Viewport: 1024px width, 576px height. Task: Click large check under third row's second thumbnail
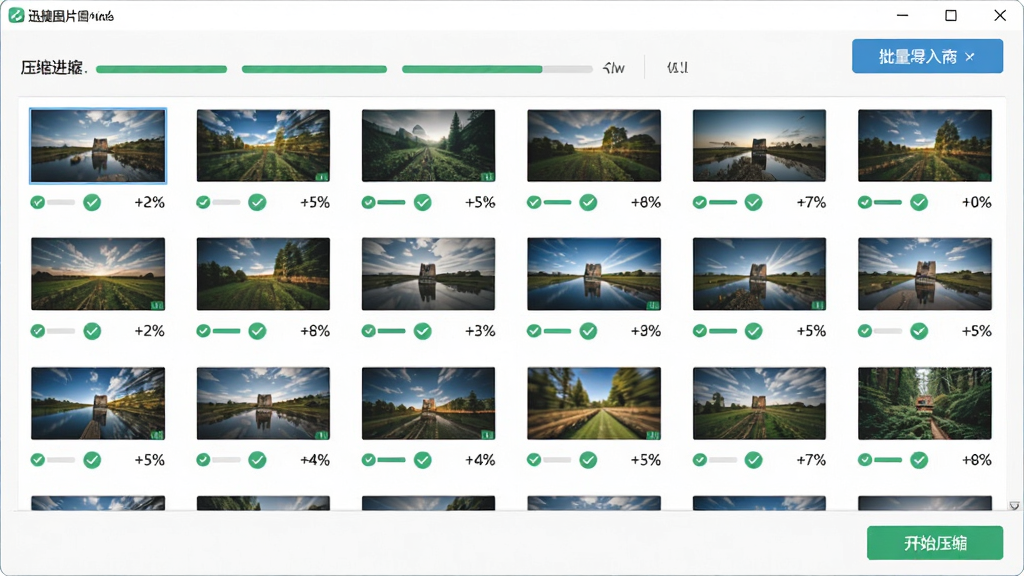(257, 460)
